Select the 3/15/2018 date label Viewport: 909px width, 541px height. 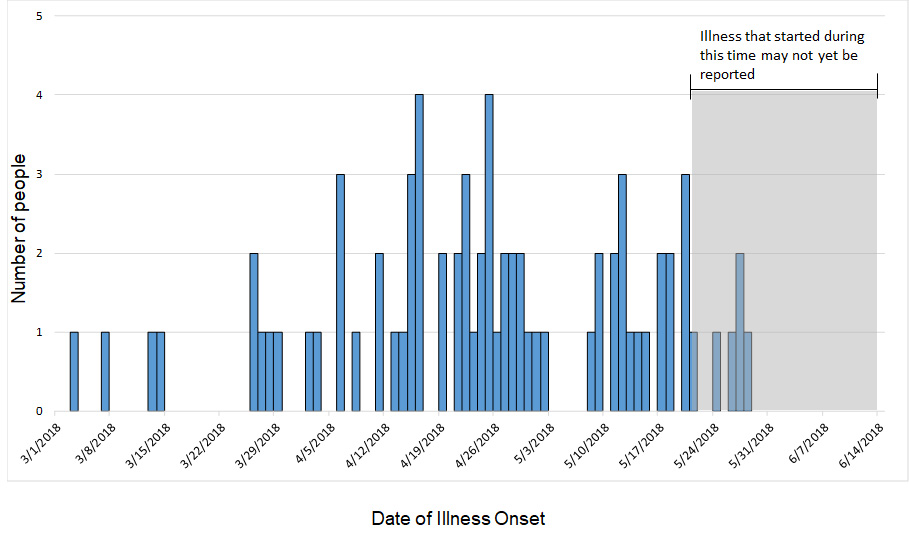point(147,445)
